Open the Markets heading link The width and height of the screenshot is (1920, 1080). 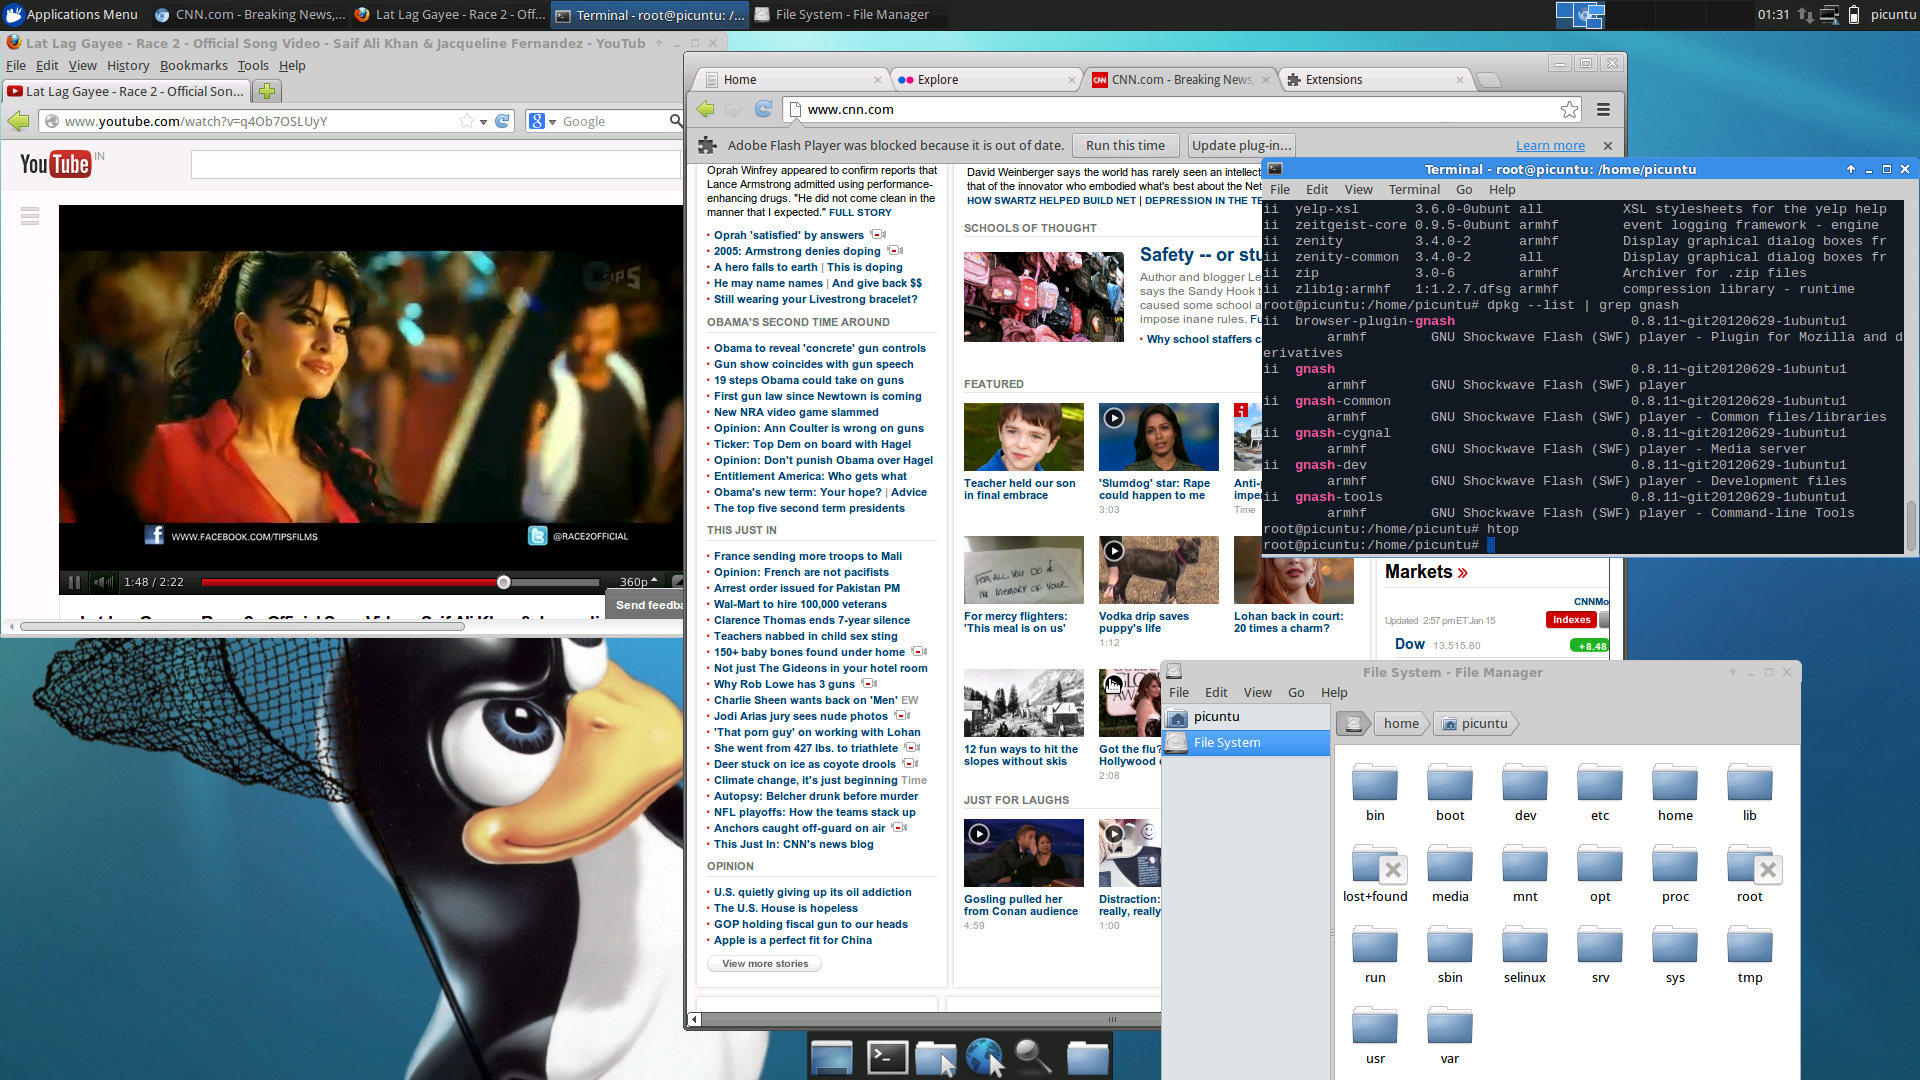(1426, 572)
